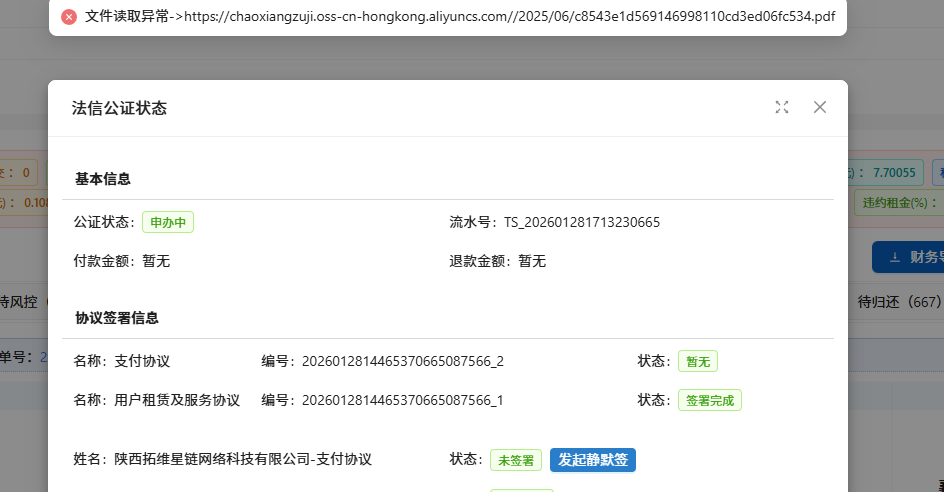Click the red error icon in the notification
Screen dimensions: 944x492
coord(69,17)
